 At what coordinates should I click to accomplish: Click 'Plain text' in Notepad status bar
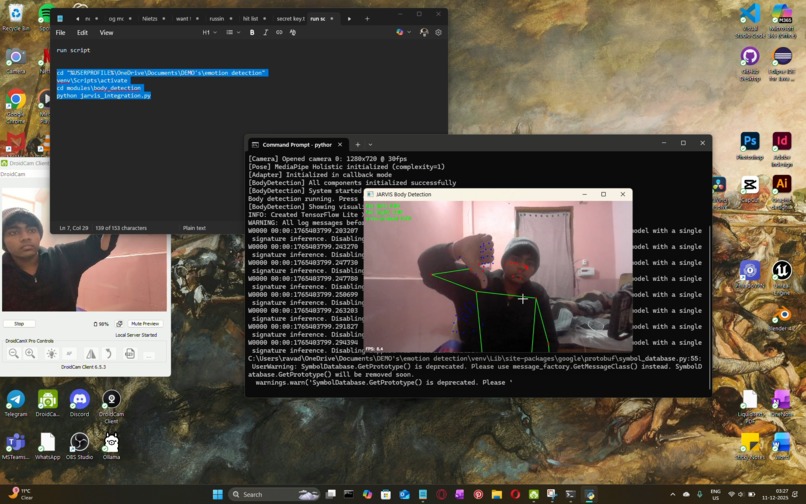[x=194, y=228]
